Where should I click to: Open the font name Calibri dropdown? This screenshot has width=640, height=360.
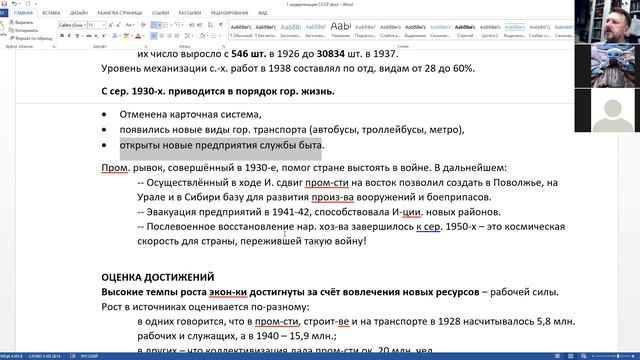[84, 25]
